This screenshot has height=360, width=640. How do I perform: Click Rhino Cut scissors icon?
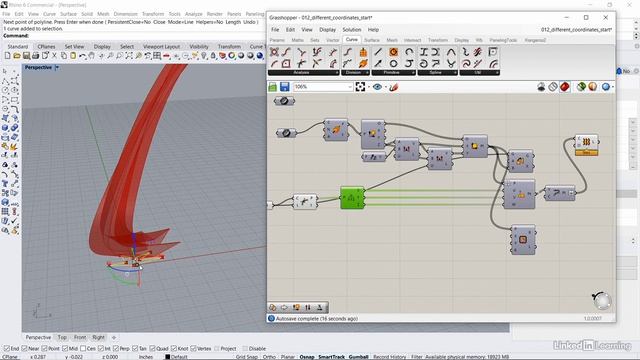tap(54, 56)
